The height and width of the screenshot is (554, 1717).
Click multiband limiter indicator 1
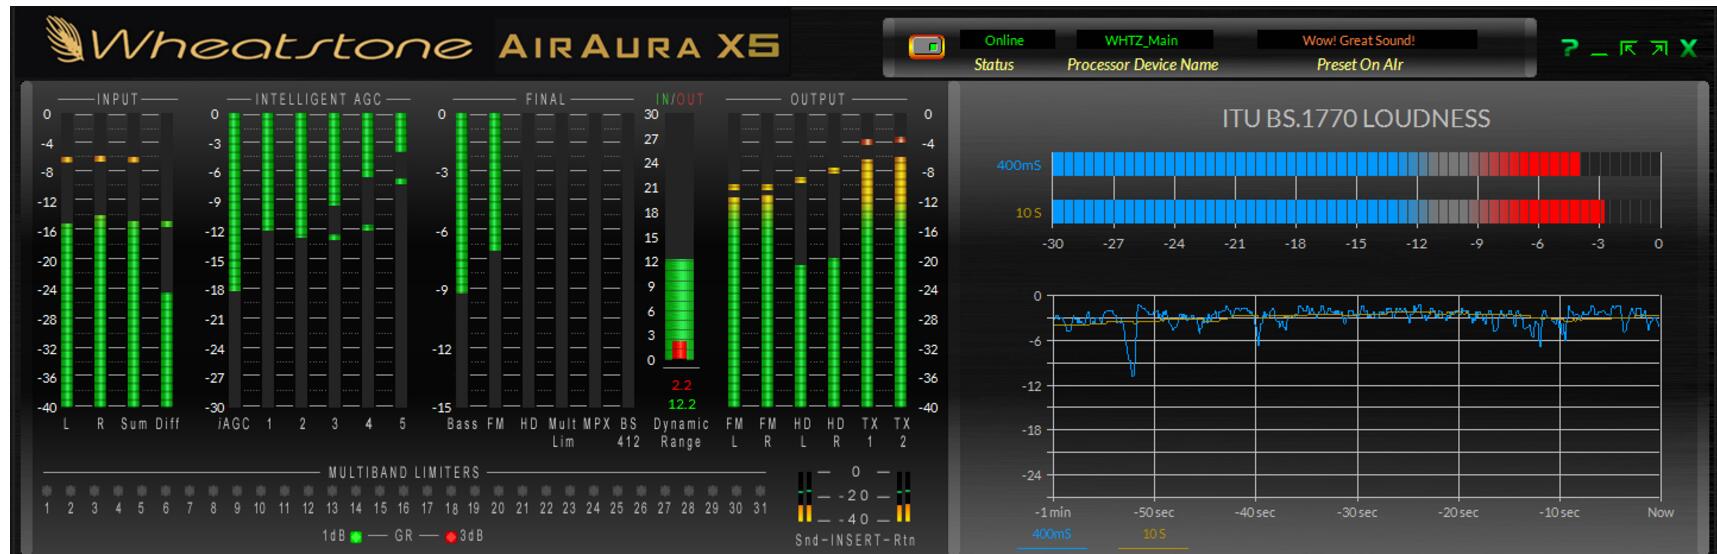click(x=46, y=491)
